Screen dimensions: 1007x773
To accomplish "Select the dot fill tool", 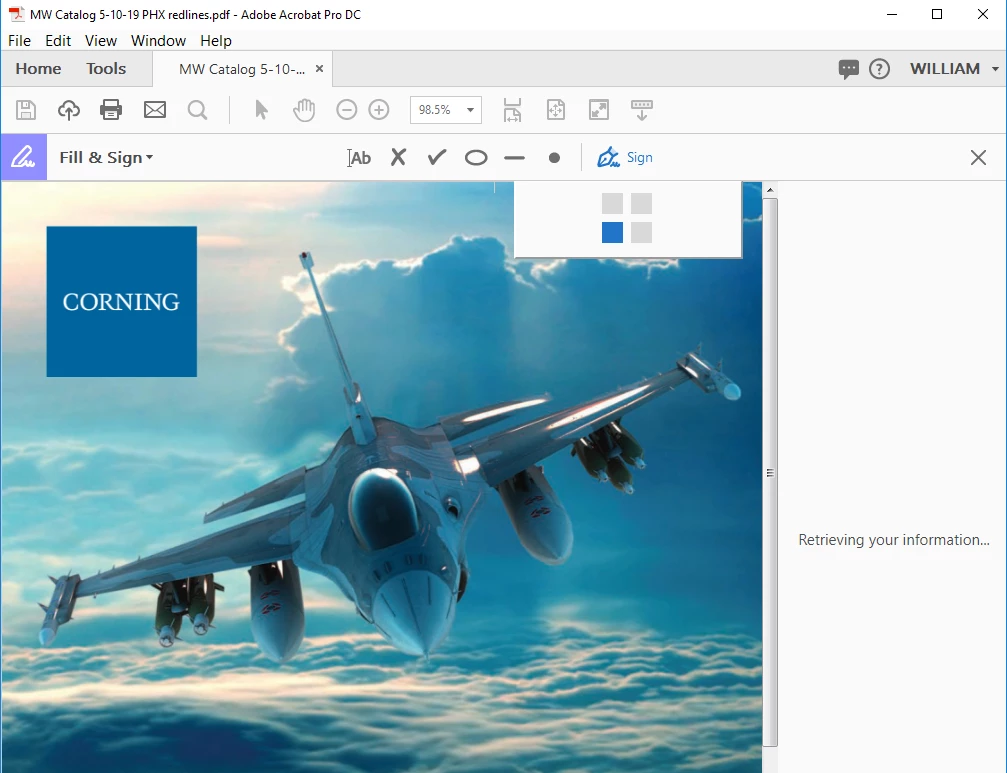I will point(554,158).
